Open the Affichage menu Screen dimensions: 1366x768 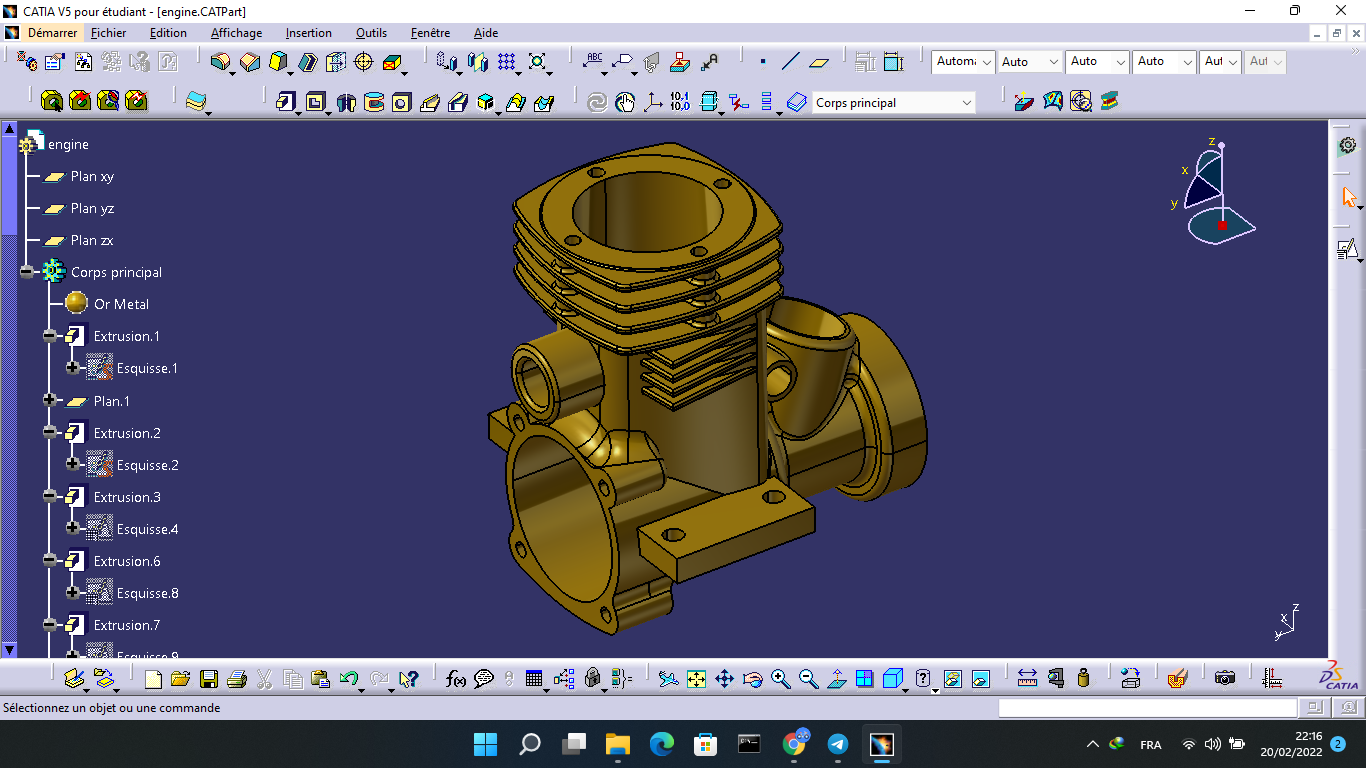(x=236, y=33)
